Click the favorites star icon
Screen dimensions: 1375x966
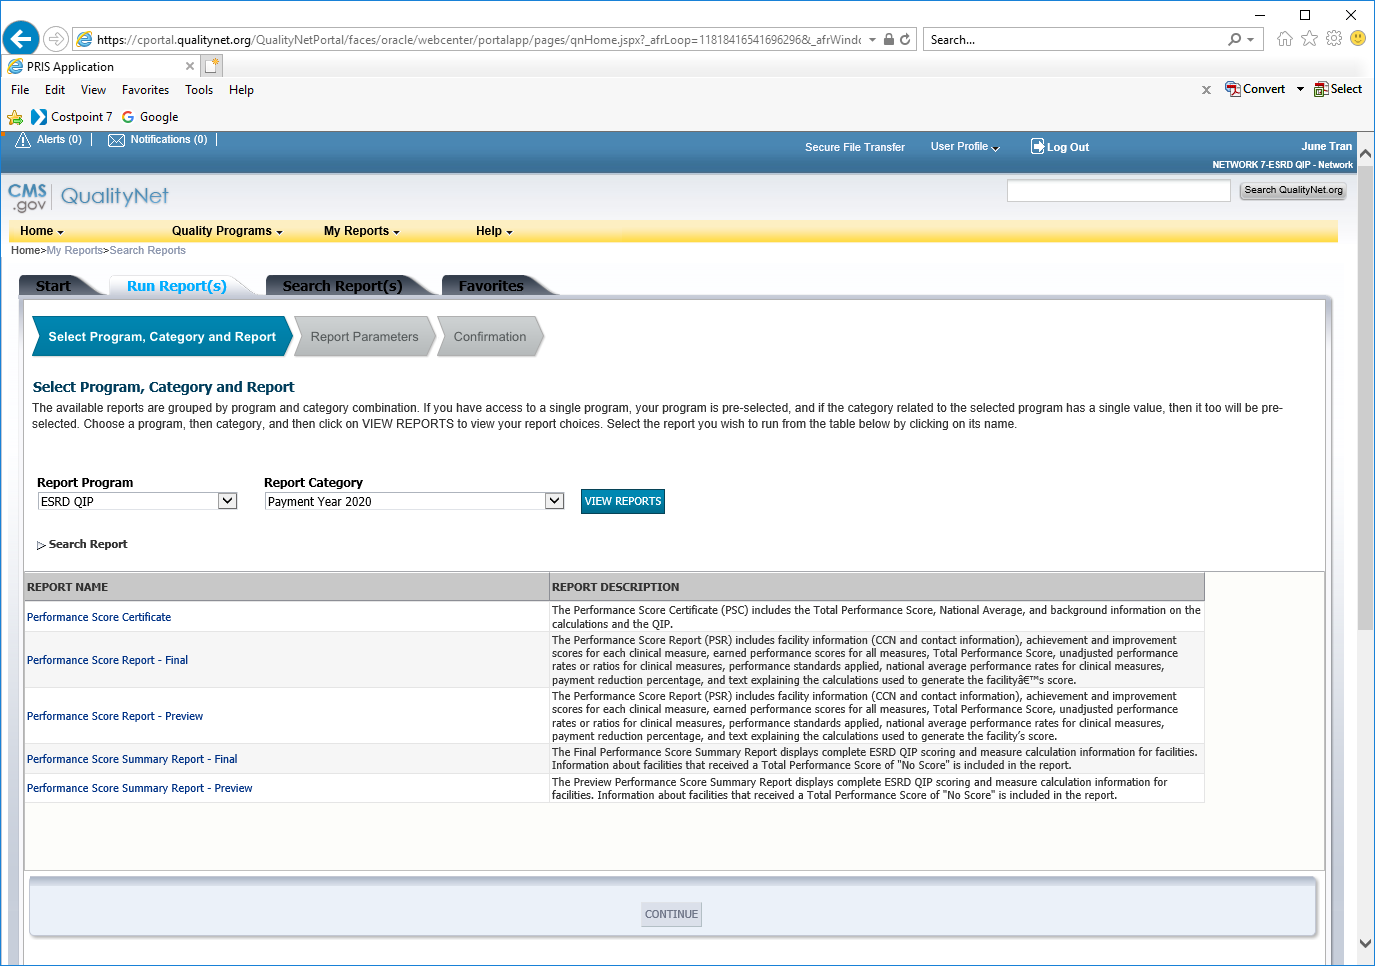pyautogui.click(x=1309, y=39)
